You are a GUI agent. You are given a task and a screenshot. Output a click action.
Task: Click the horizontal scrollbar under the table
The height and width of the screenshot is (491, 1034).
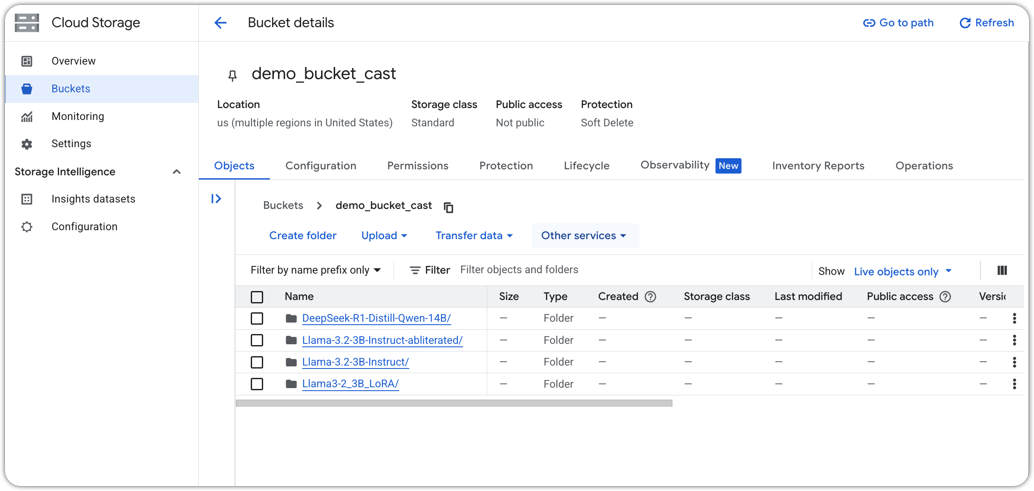point(454,403)
